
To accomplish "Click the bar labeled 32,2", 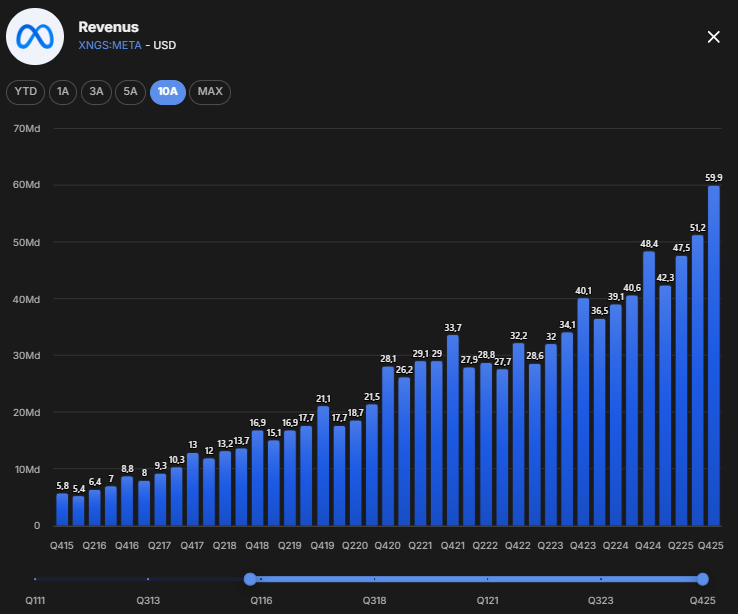I will pyautogui.click(x=518, y=434).
